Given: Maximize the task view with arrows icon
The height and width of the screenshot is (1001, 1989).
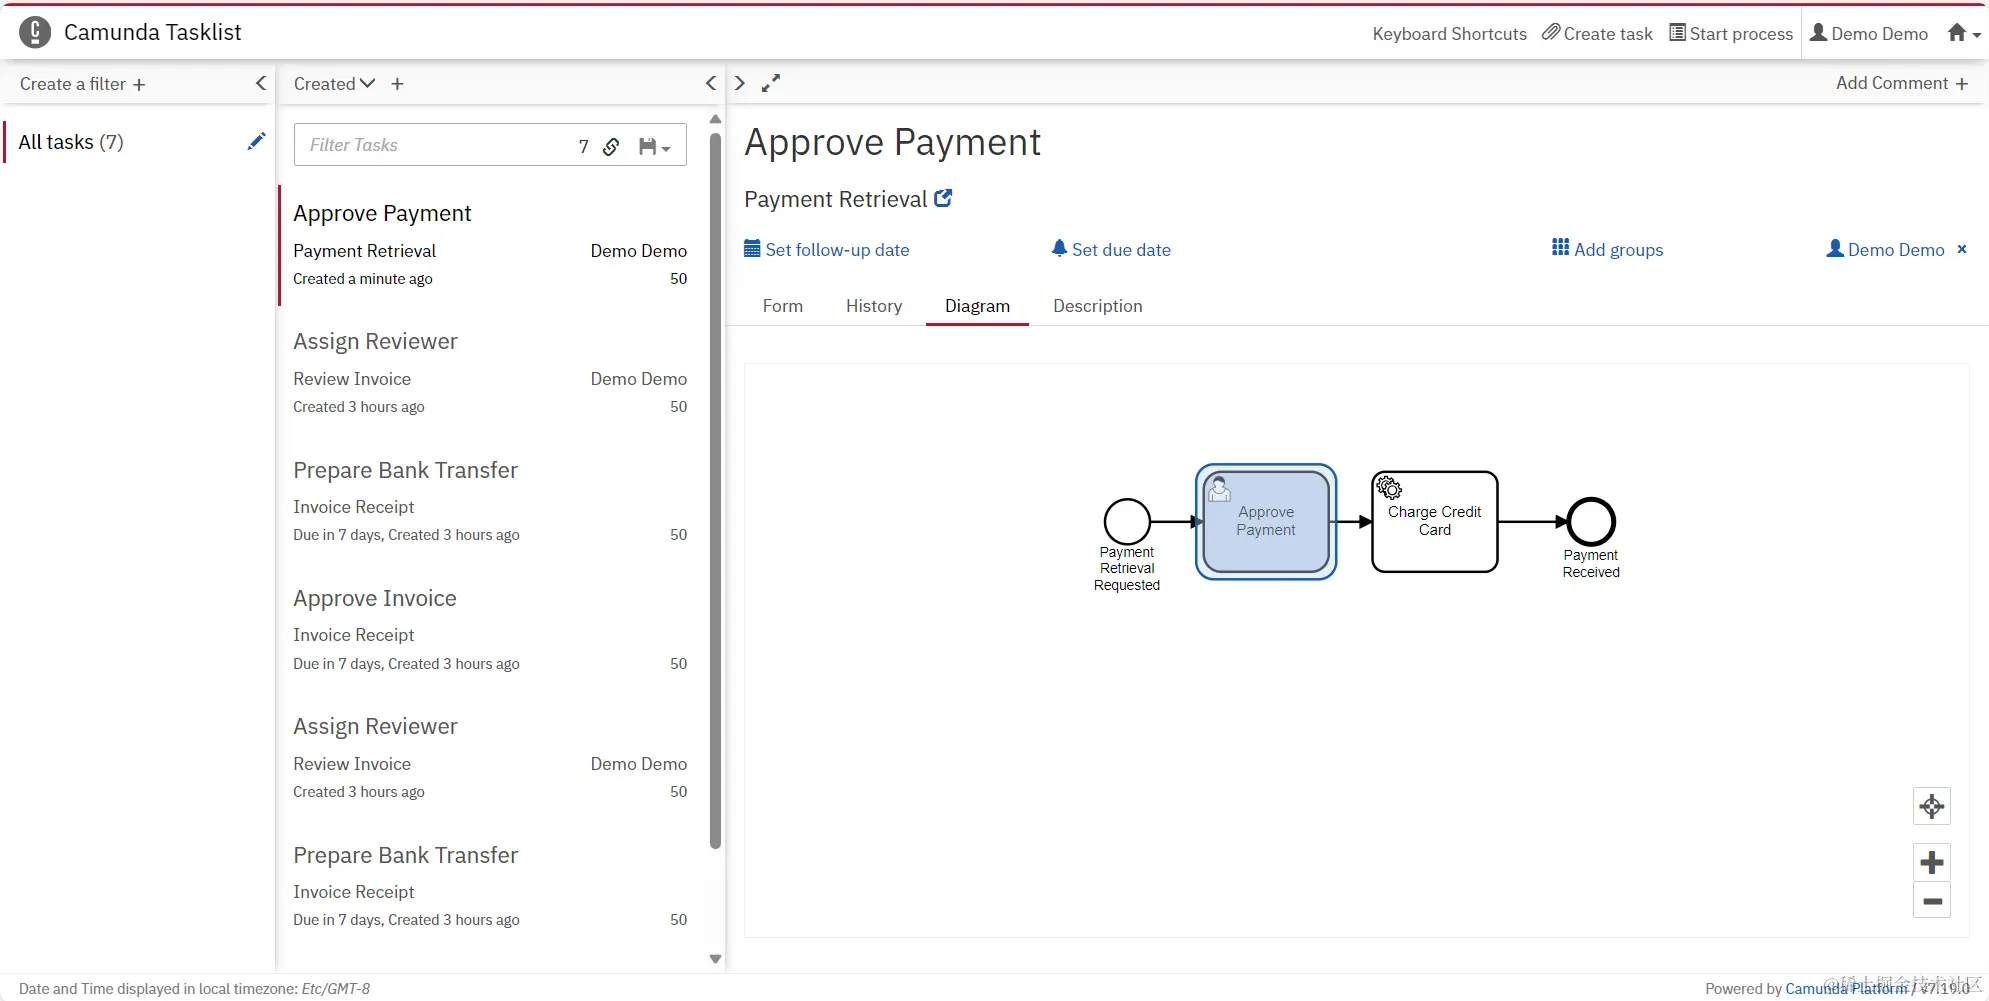Looking at the screenshot, I should (770, 83).
